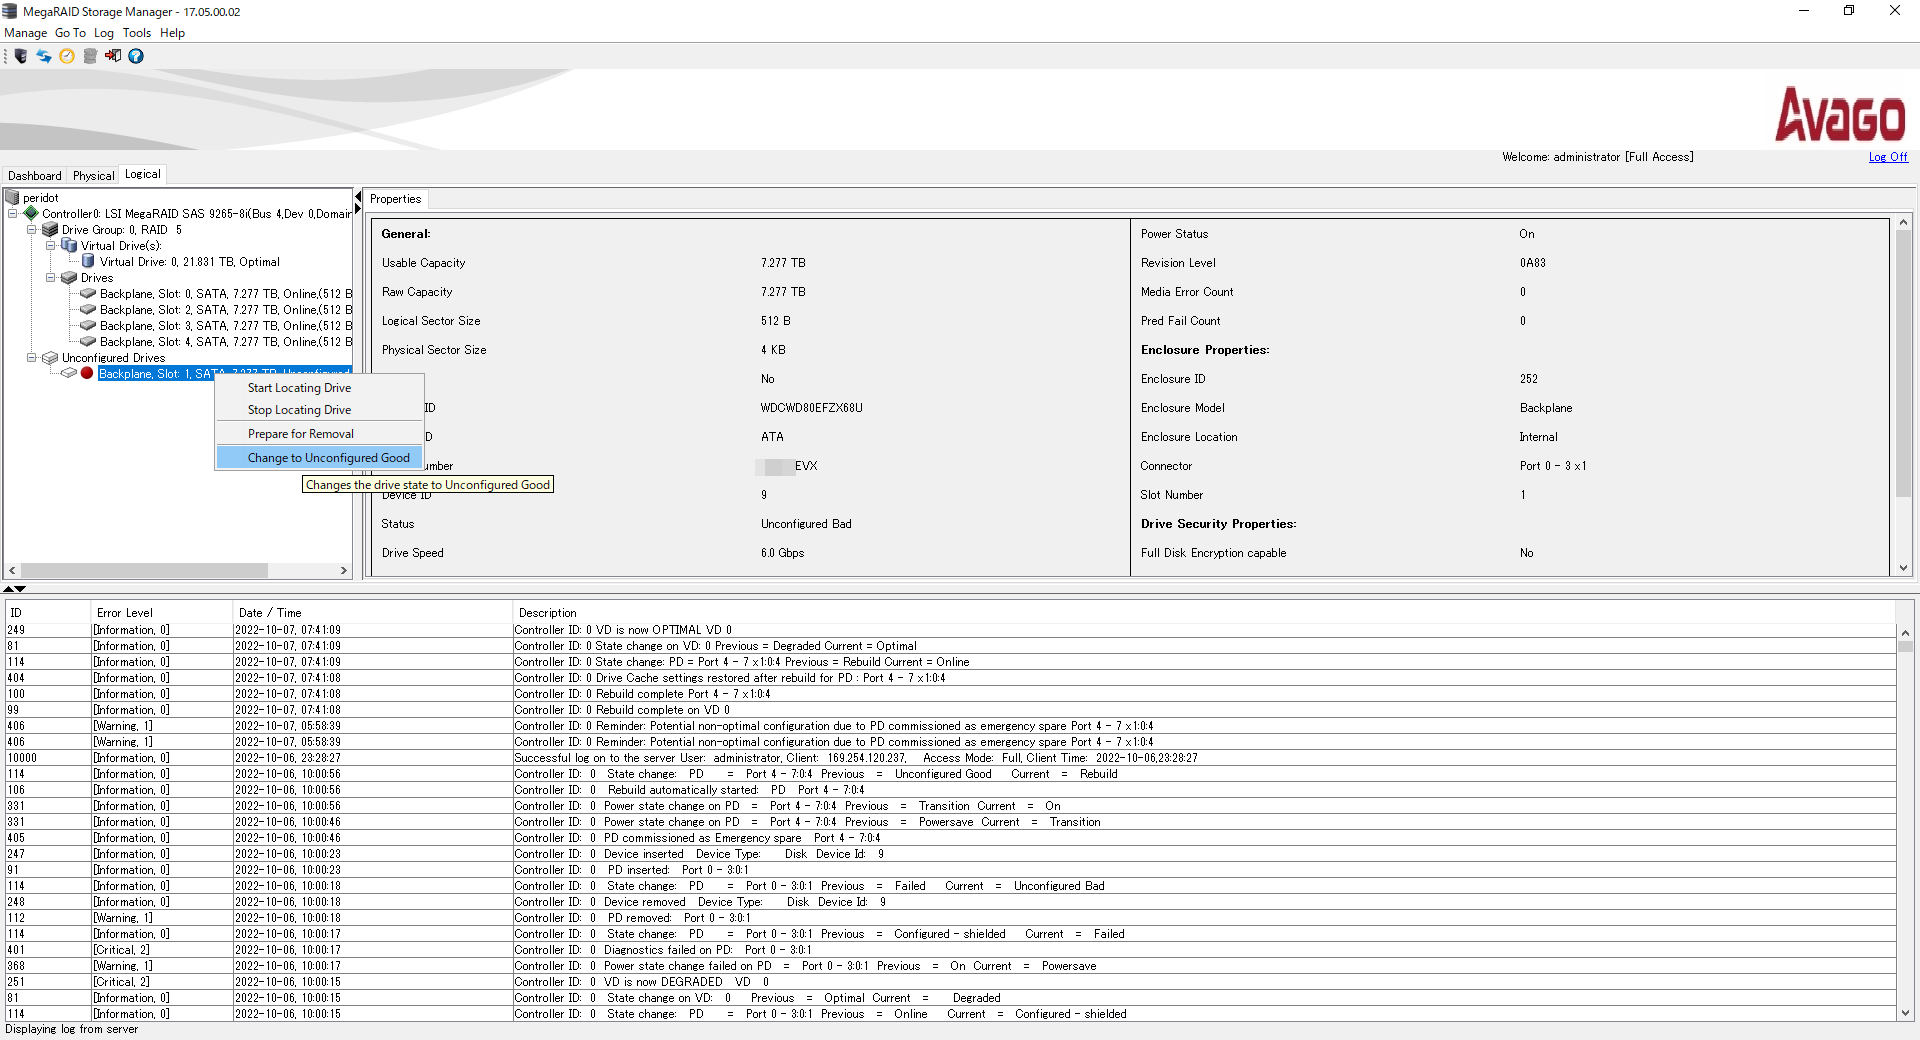
Task: Open the Log menu
Action: coord(104,33)
